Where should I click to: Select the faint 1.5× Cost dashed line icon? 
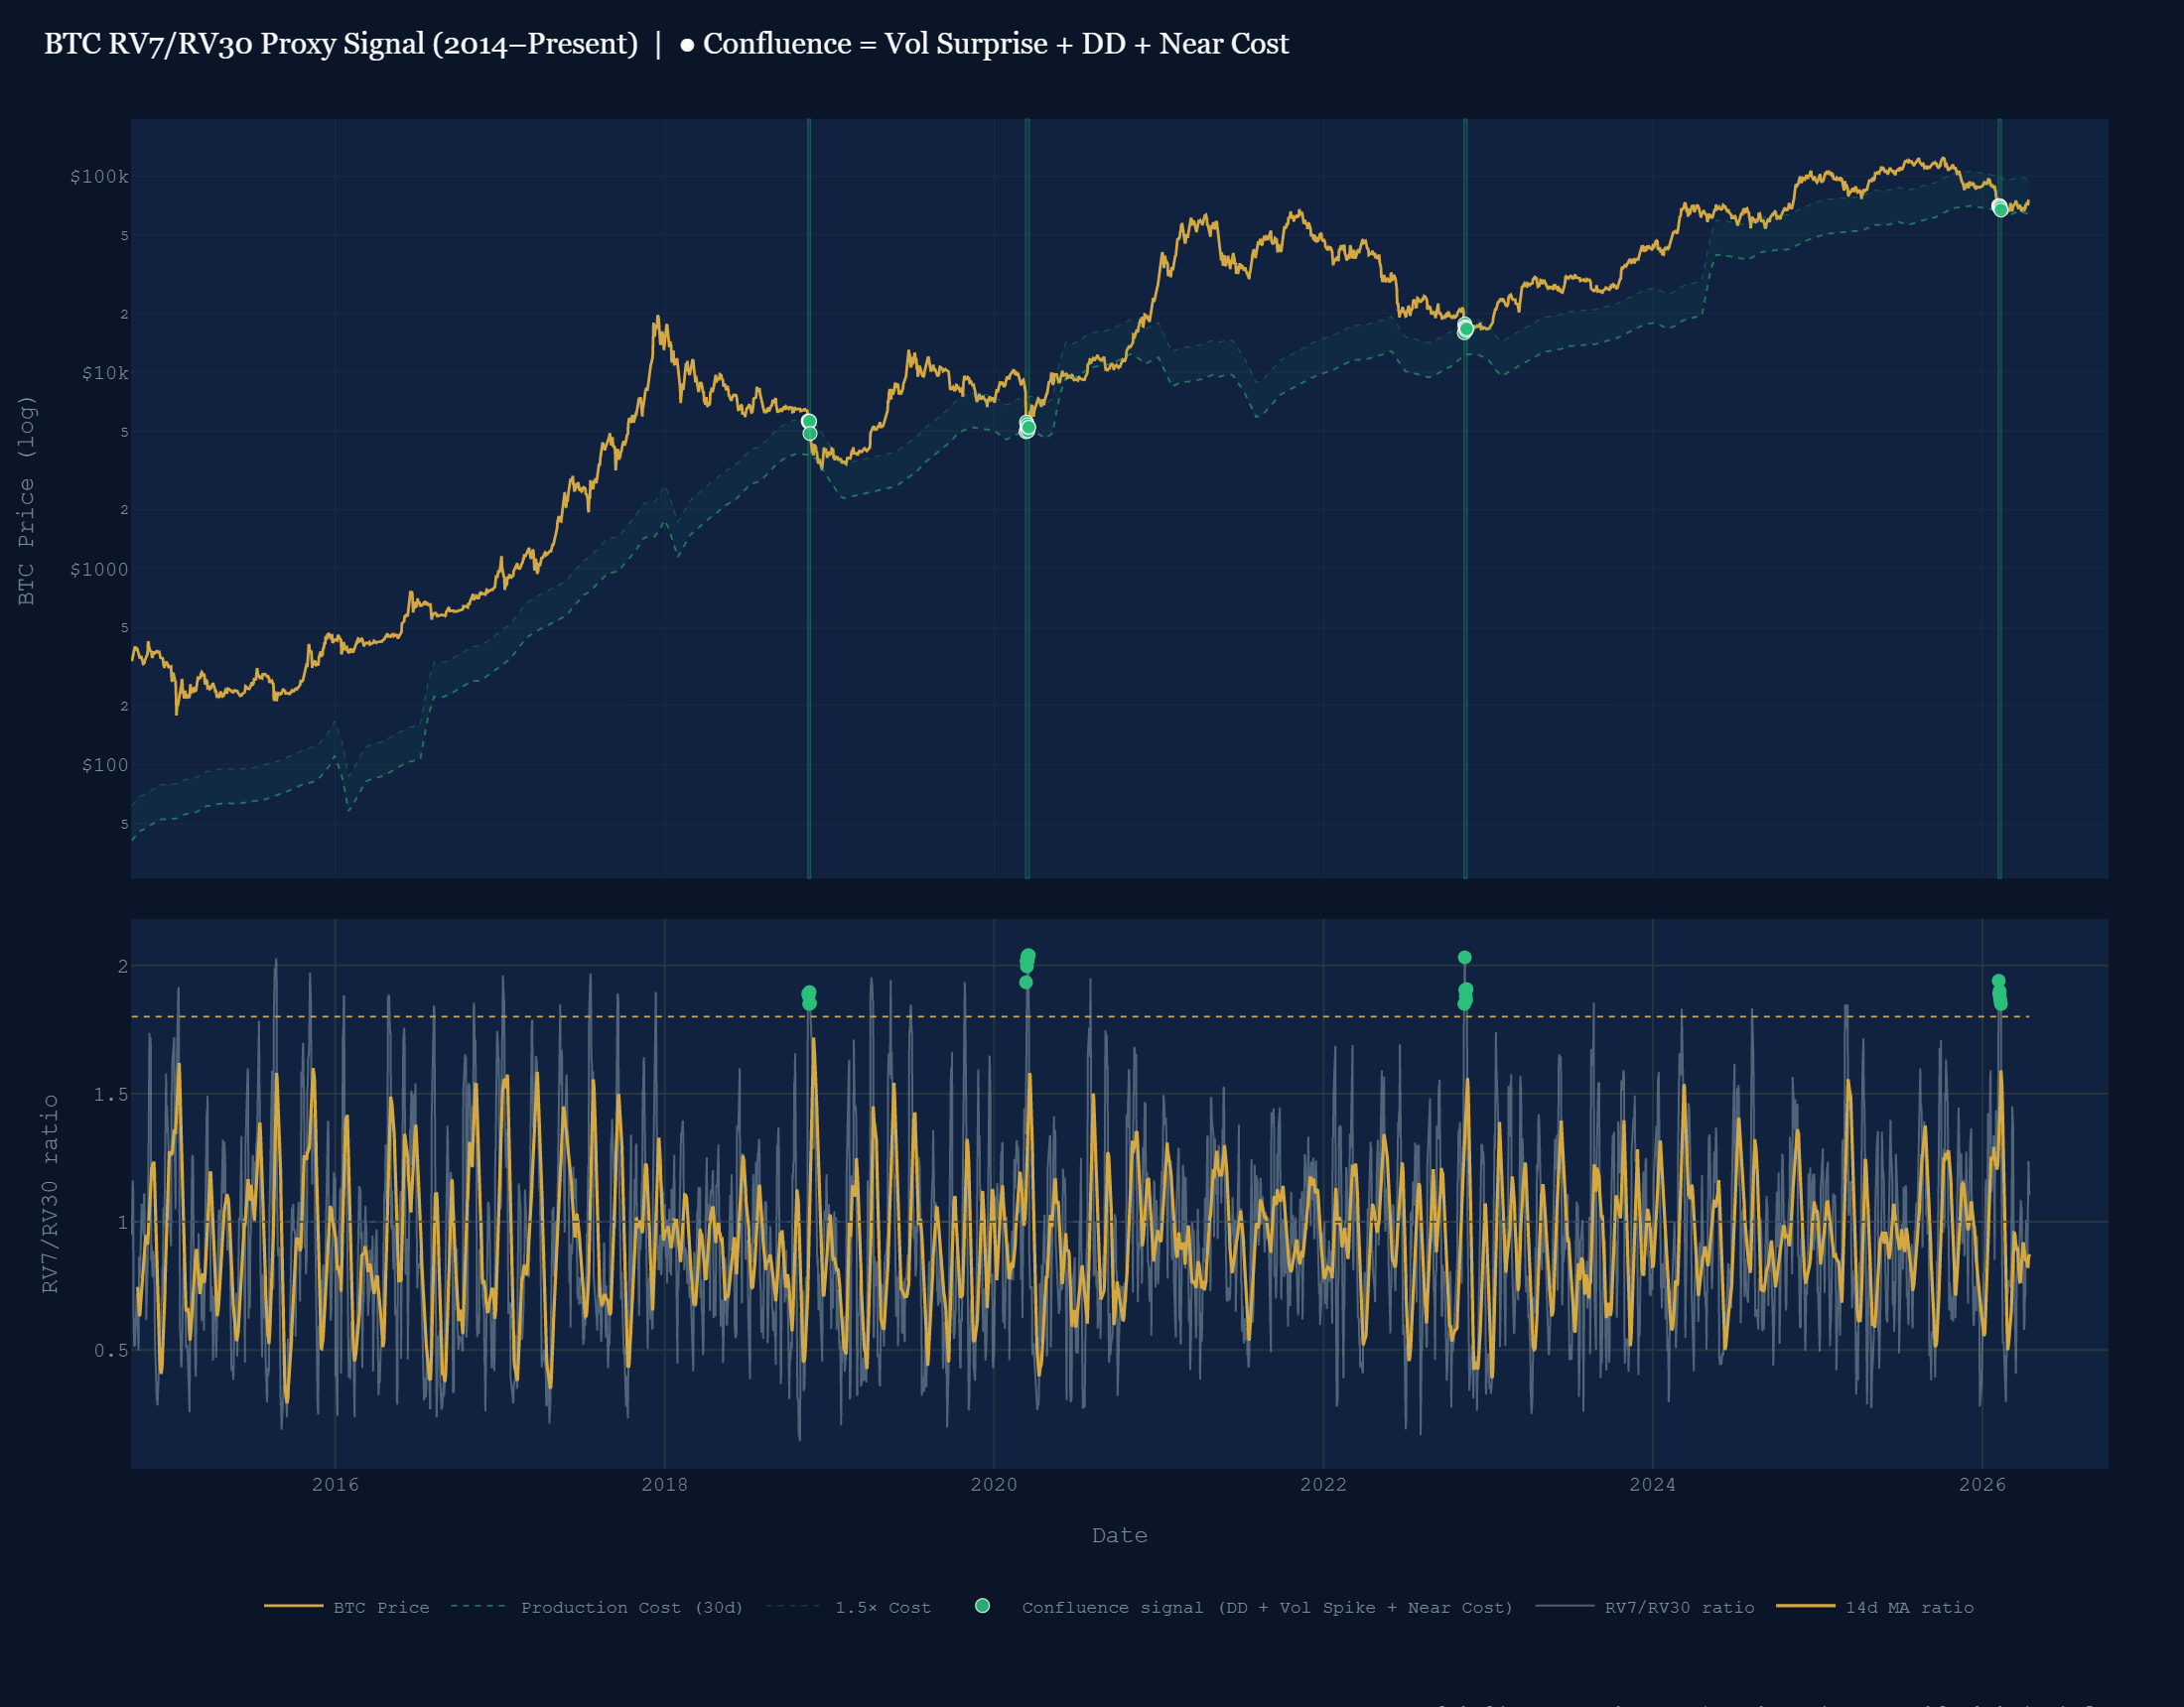793,1608
